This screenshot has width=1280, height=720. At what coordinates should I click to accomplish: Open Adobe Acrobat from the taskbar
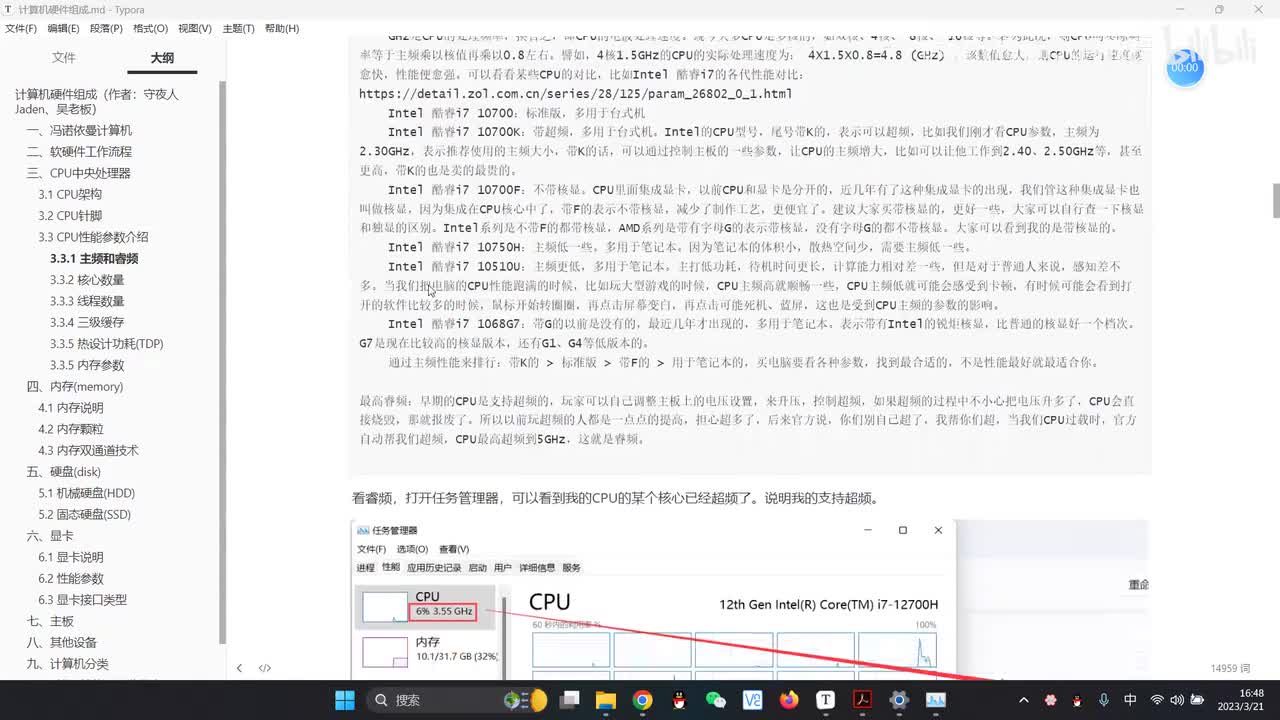(x=862, y=700)
